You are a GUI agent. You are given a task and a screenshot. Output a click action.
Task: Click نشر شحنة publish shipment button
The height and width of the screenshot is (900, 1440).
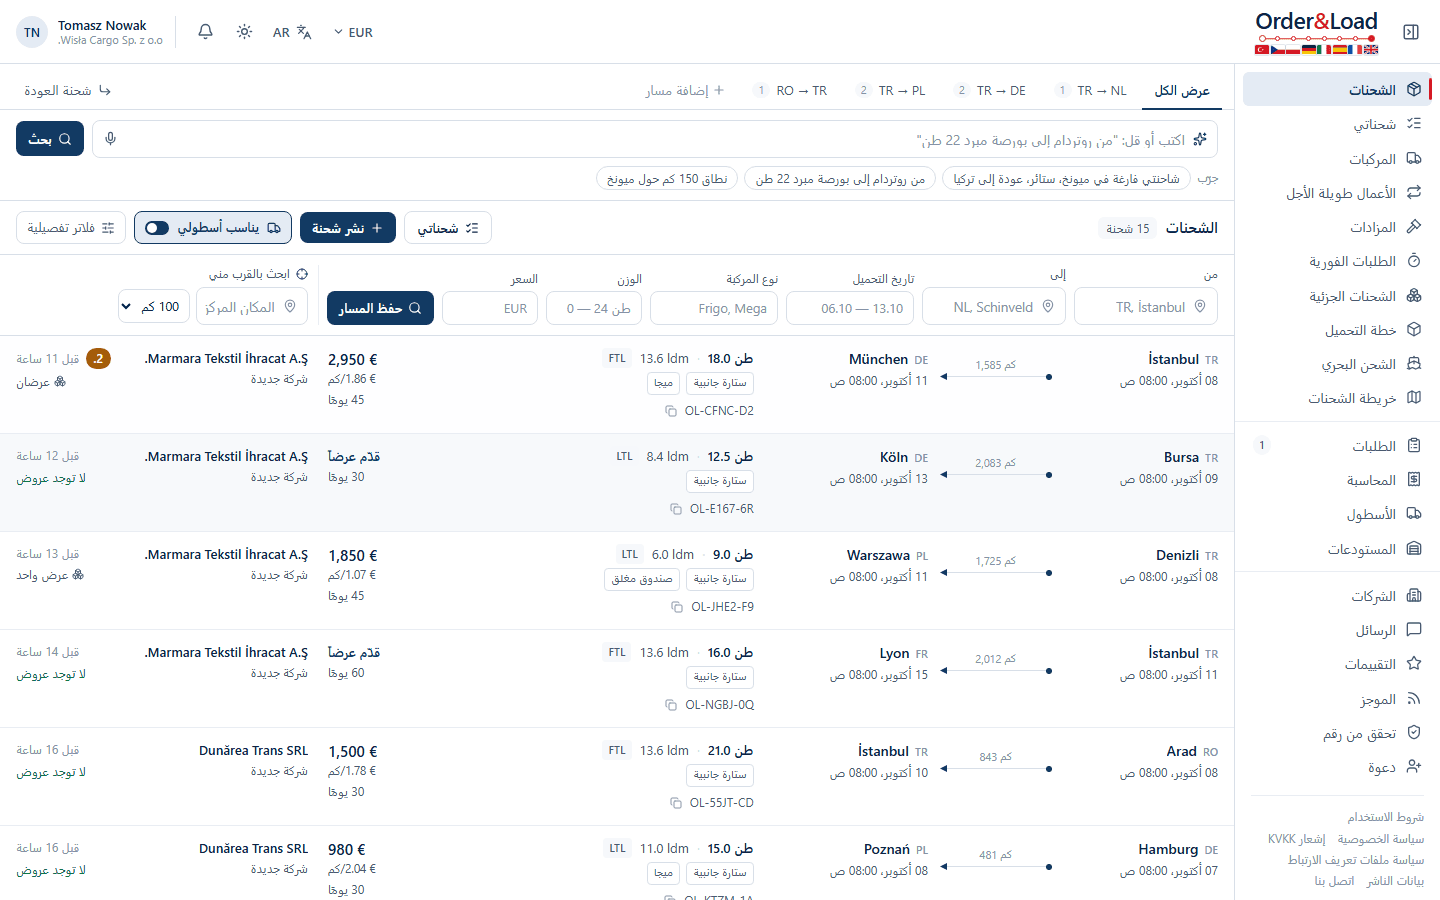(x=347, y=228)
